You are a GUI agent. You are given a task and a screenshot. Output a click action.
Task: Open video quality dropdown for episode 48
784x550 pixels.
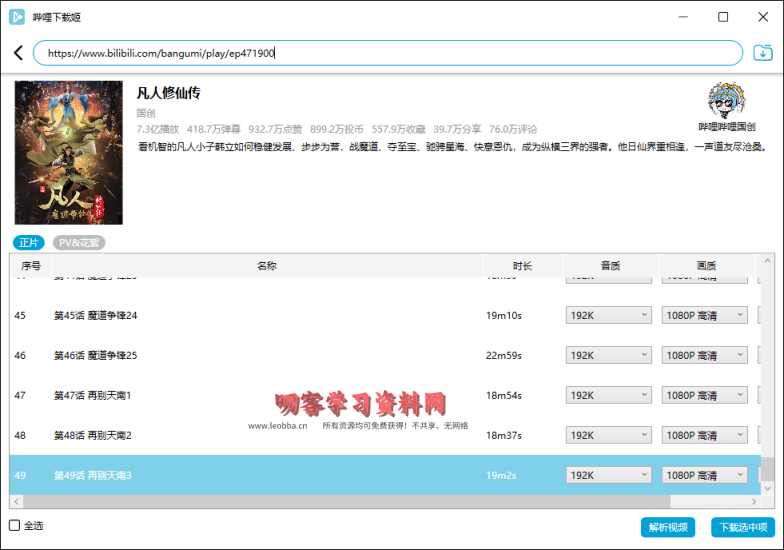pos(704,436)
